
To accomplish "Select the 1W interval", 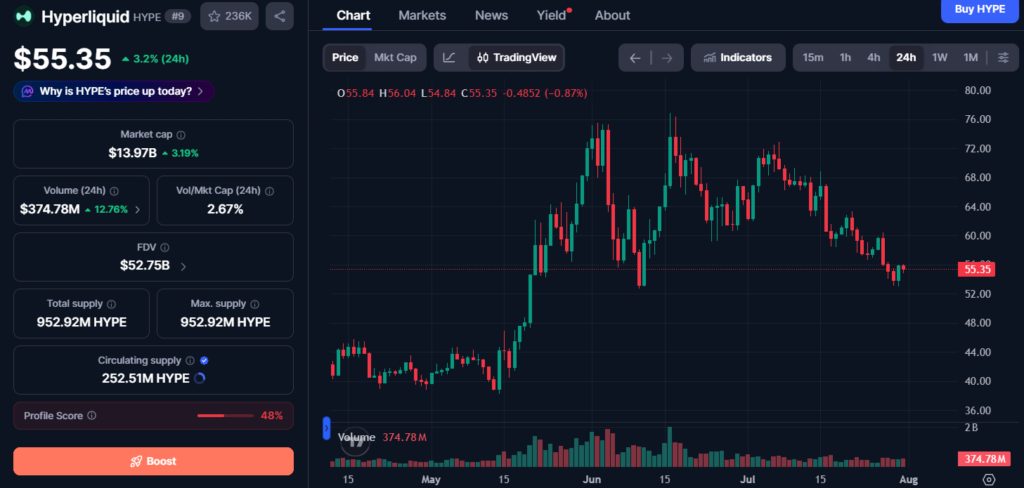I will point(939,57).
